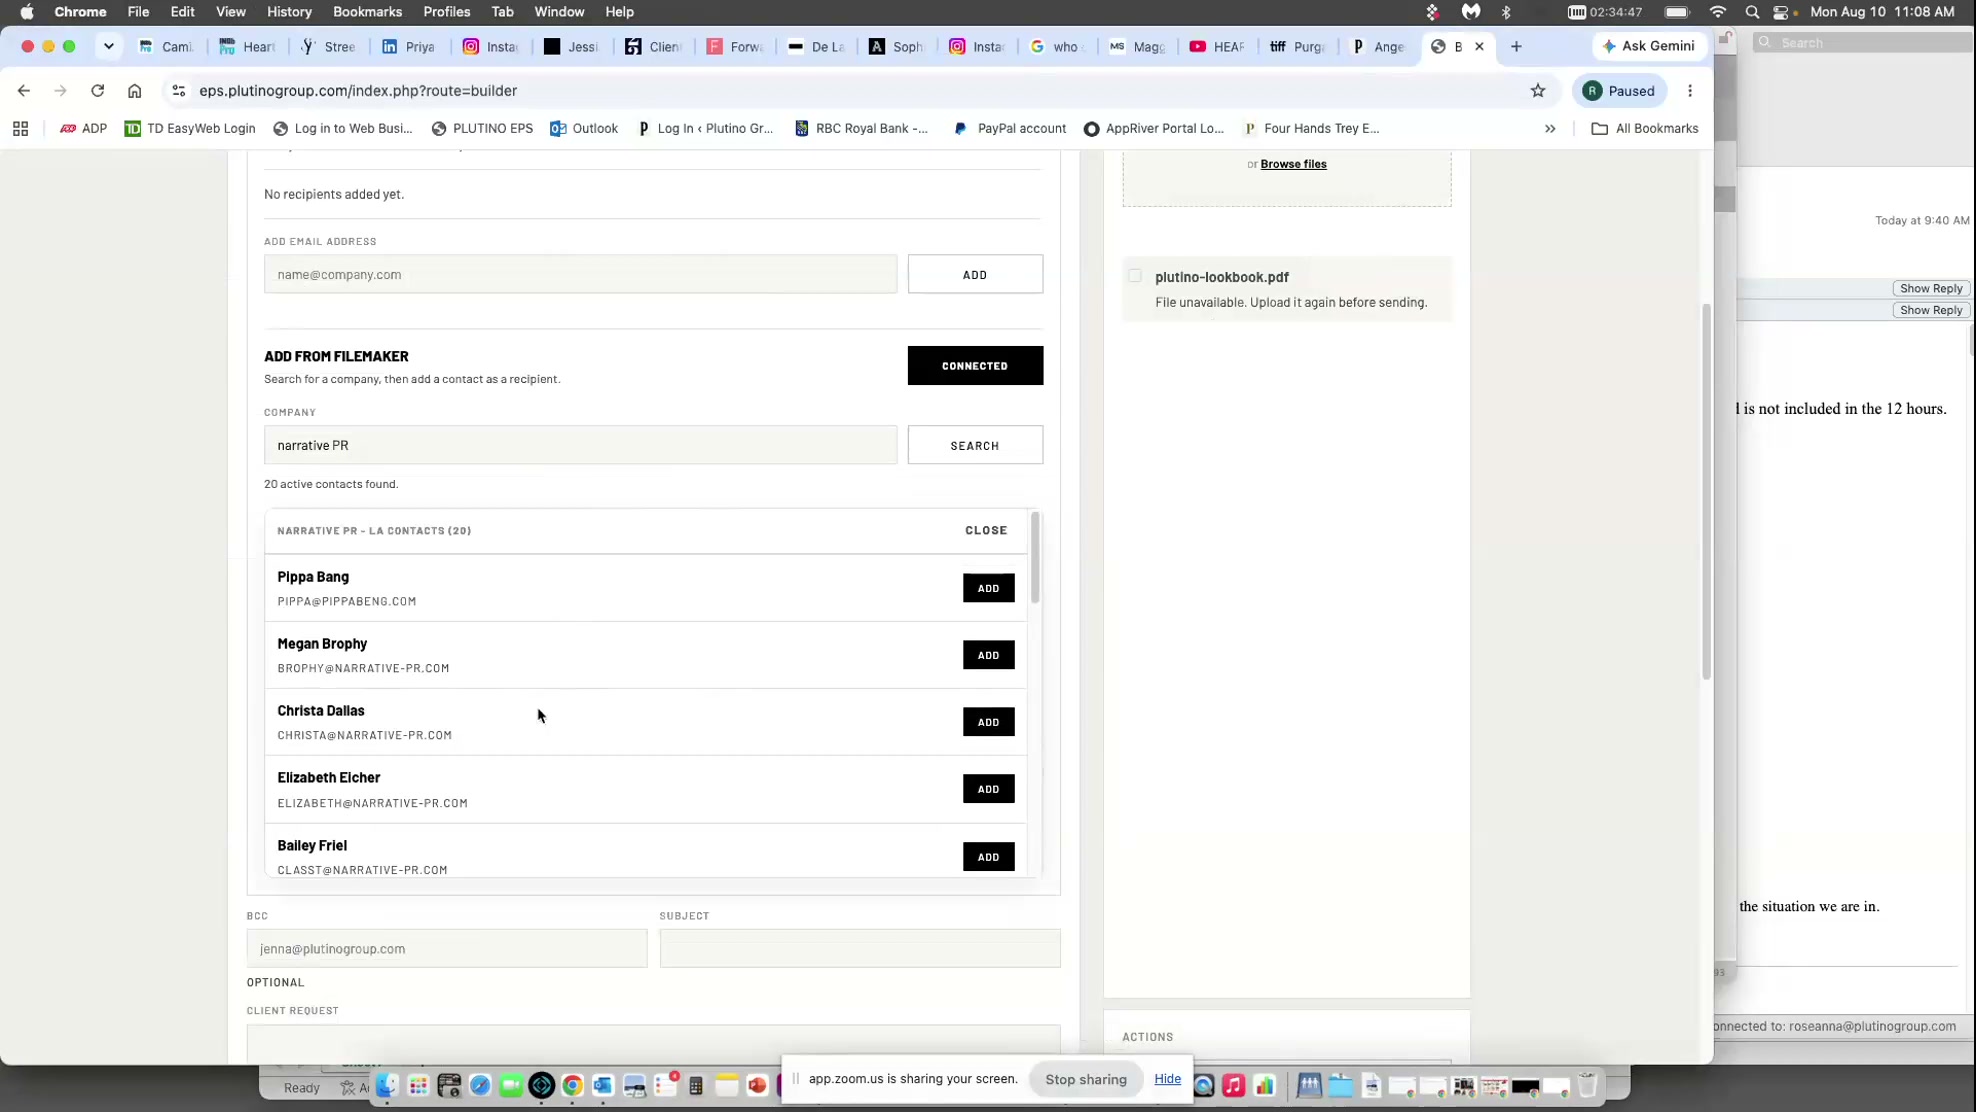Open Spotlight search in menu bar
This screenshot has width=1976, height=1112.
[x=1752, y=12]
